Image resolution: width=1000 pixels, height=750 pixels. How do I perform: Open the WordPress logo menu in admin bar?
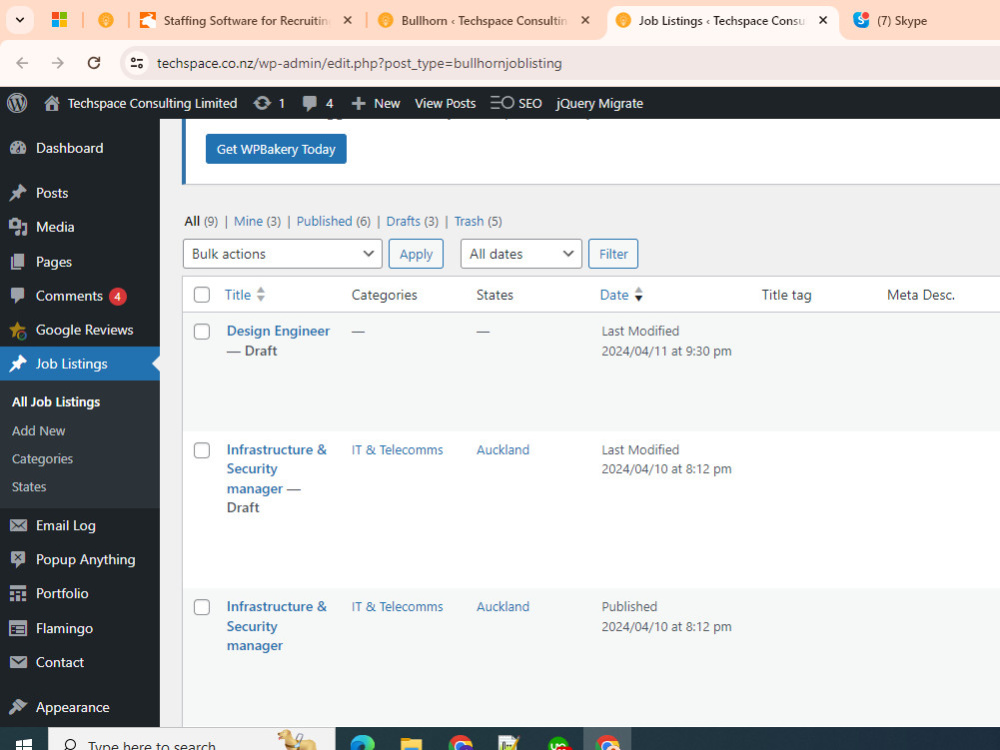tap(16, 103)
